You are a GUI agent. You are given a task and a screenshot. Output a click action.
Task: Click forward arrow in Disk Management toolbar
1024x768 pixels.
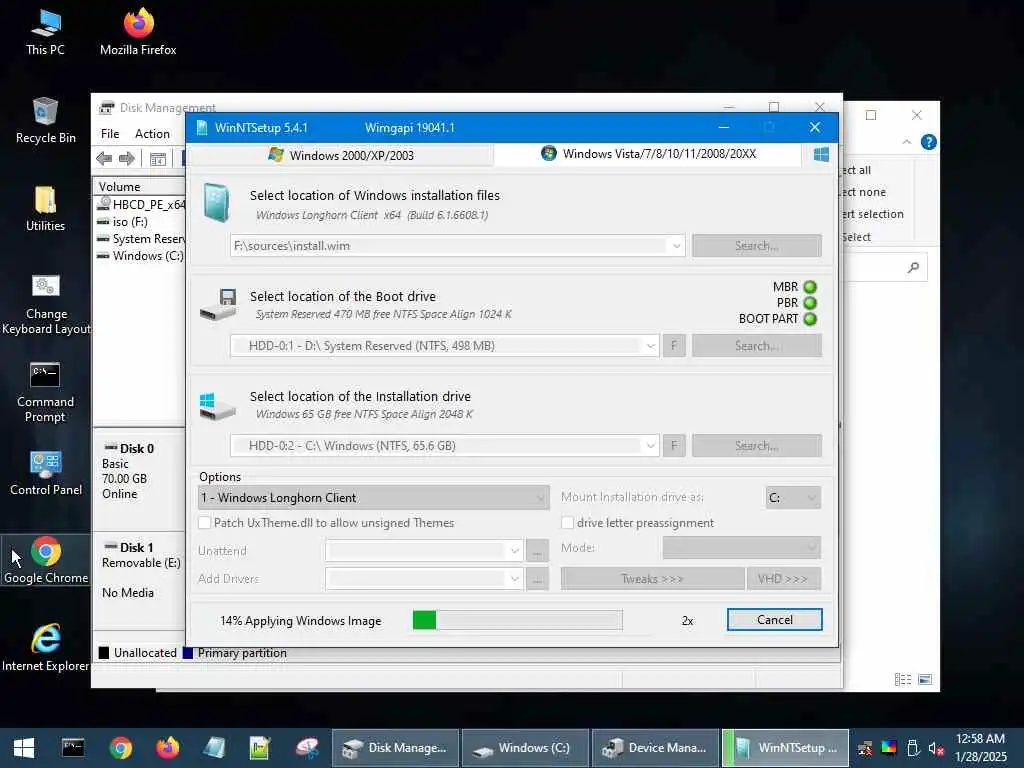(x=127, y=159)
